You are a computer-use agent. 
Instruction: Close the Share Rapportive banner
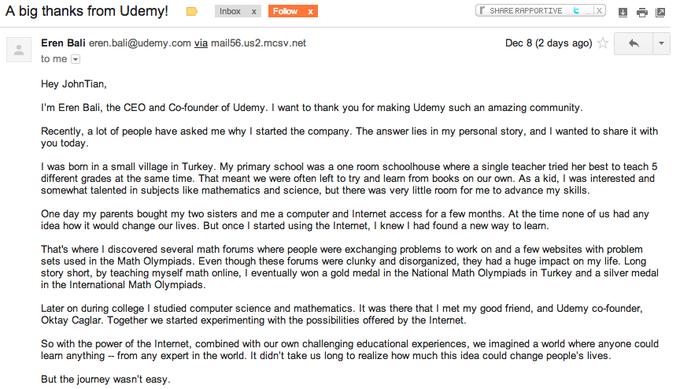click(x=599, y=11)
